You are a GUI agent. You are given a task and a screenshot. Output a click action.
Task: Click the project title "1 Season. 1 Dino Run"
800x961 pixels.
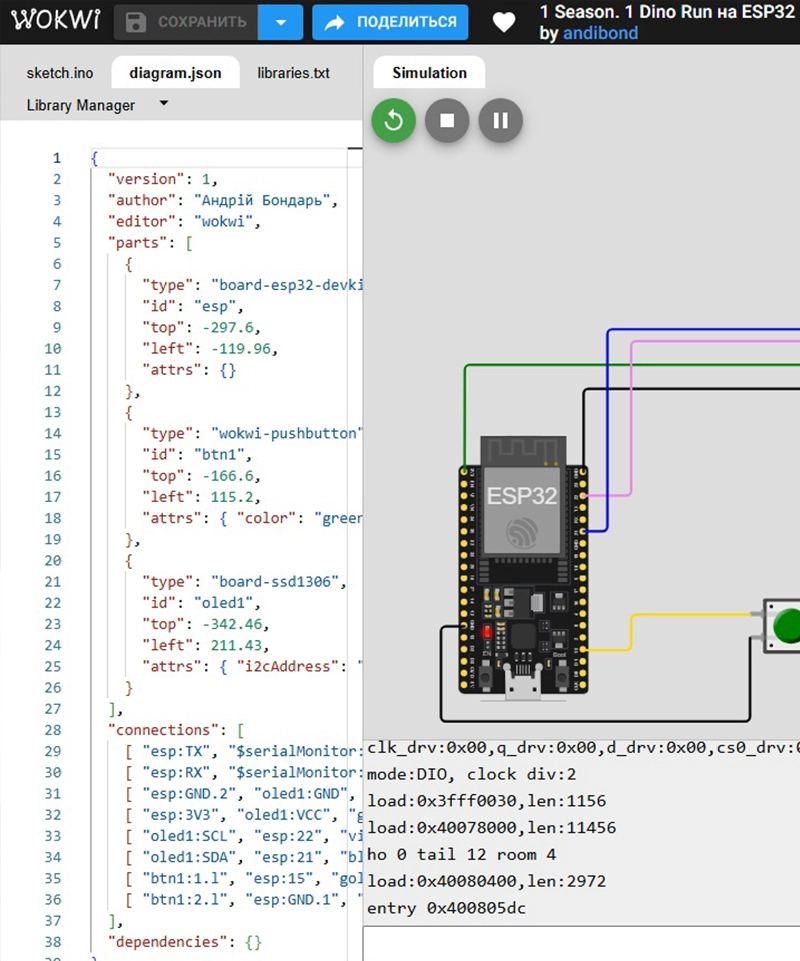pos(667,12)
